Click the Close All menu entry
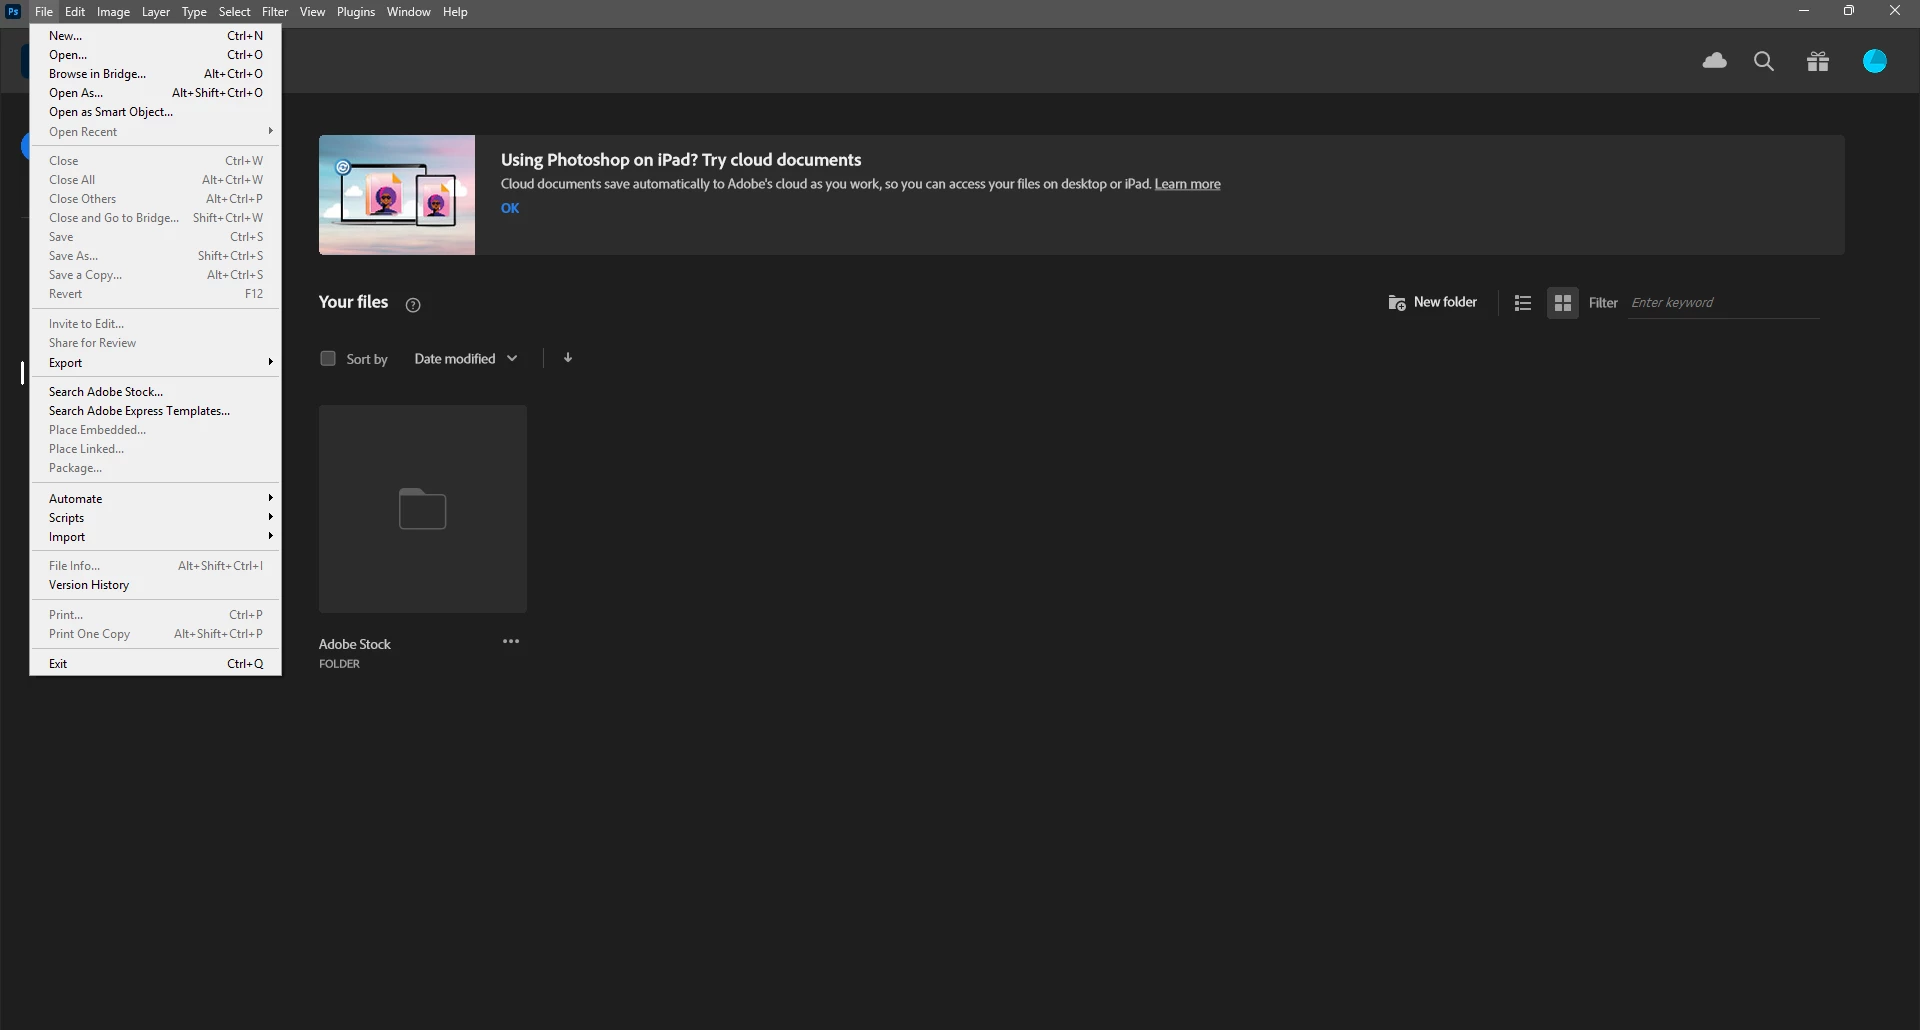Screen dimensions: 1920x1030 pos(156,180)
